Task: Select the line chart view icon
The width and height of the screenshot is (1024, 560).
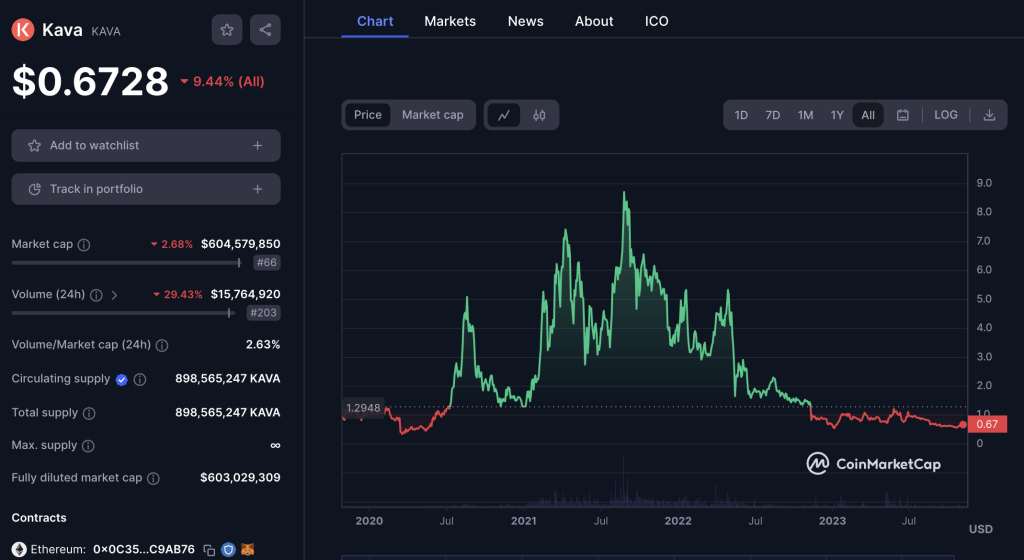Action: click(504, 115)
